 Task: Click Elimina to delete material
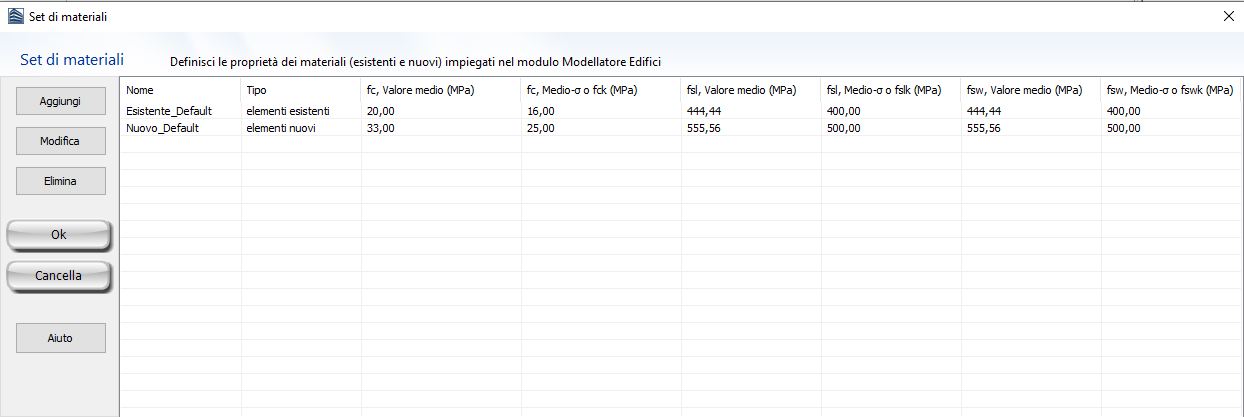[x=60, y=181]
